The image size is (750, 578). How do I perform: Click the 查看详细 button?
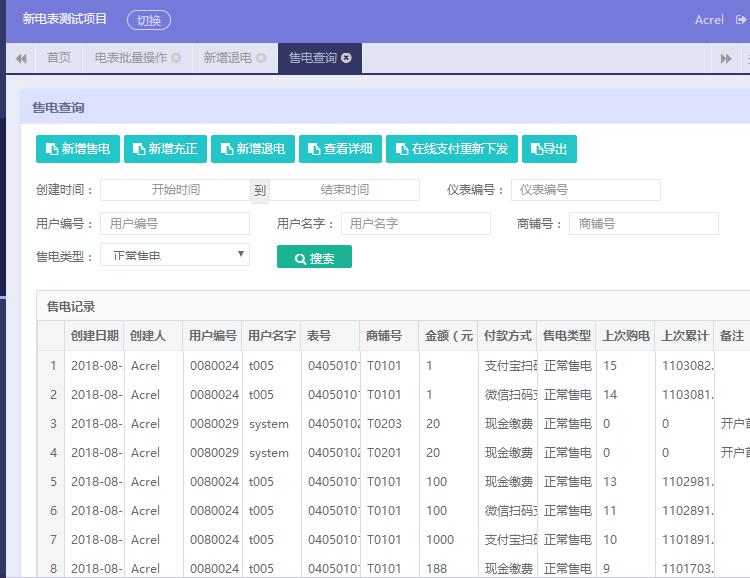341,149
